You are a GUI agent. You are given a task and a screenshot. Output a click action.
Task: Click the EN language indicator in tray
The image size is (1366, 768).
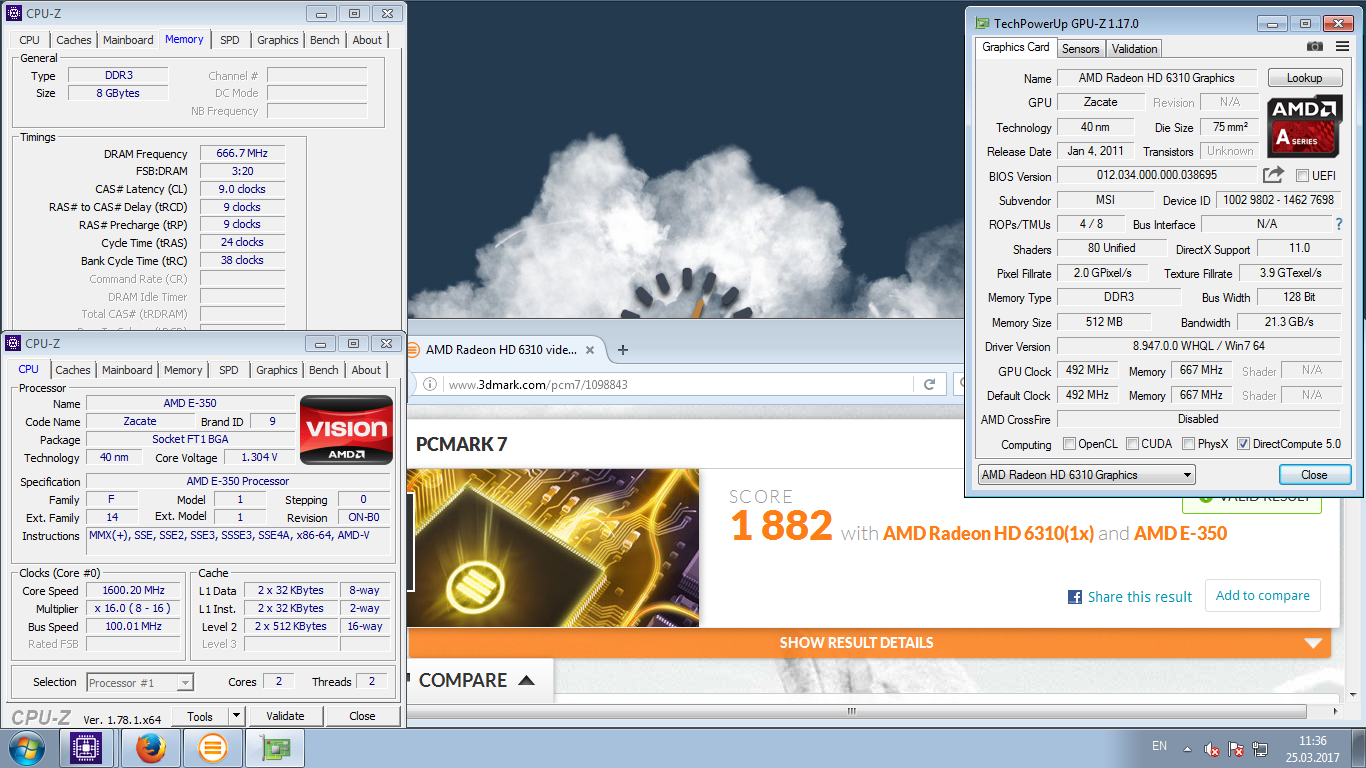click(x=1159, y=746)
